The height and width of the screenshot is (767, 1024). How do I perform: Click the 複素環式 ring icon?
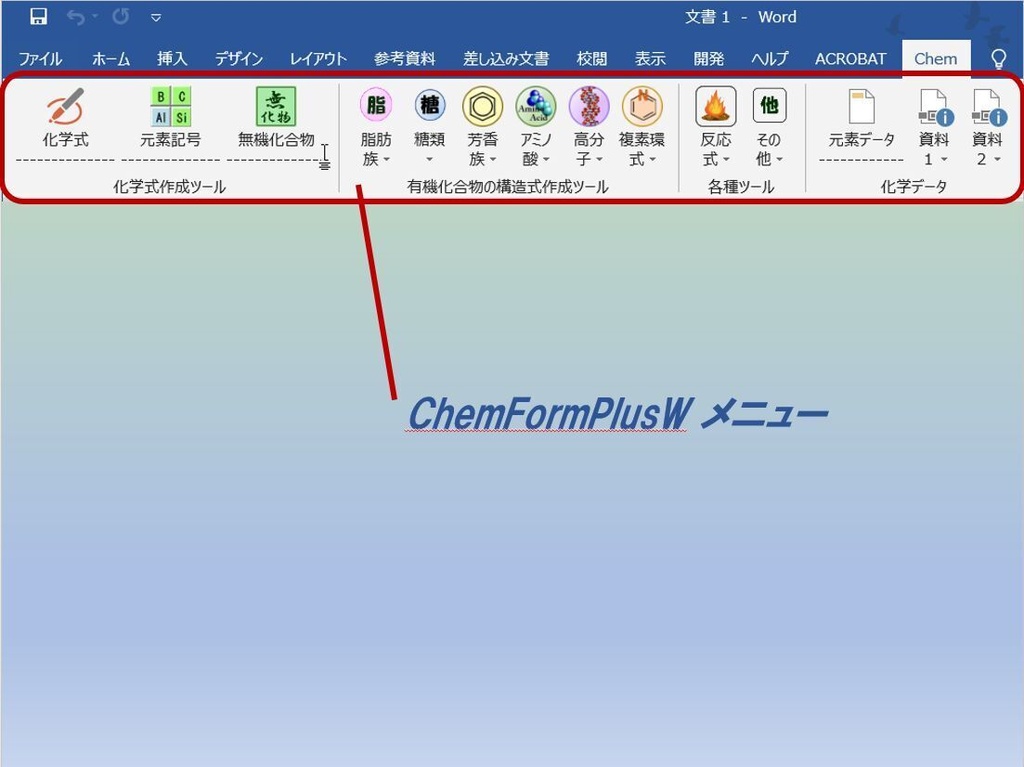[x=642, y=106]
